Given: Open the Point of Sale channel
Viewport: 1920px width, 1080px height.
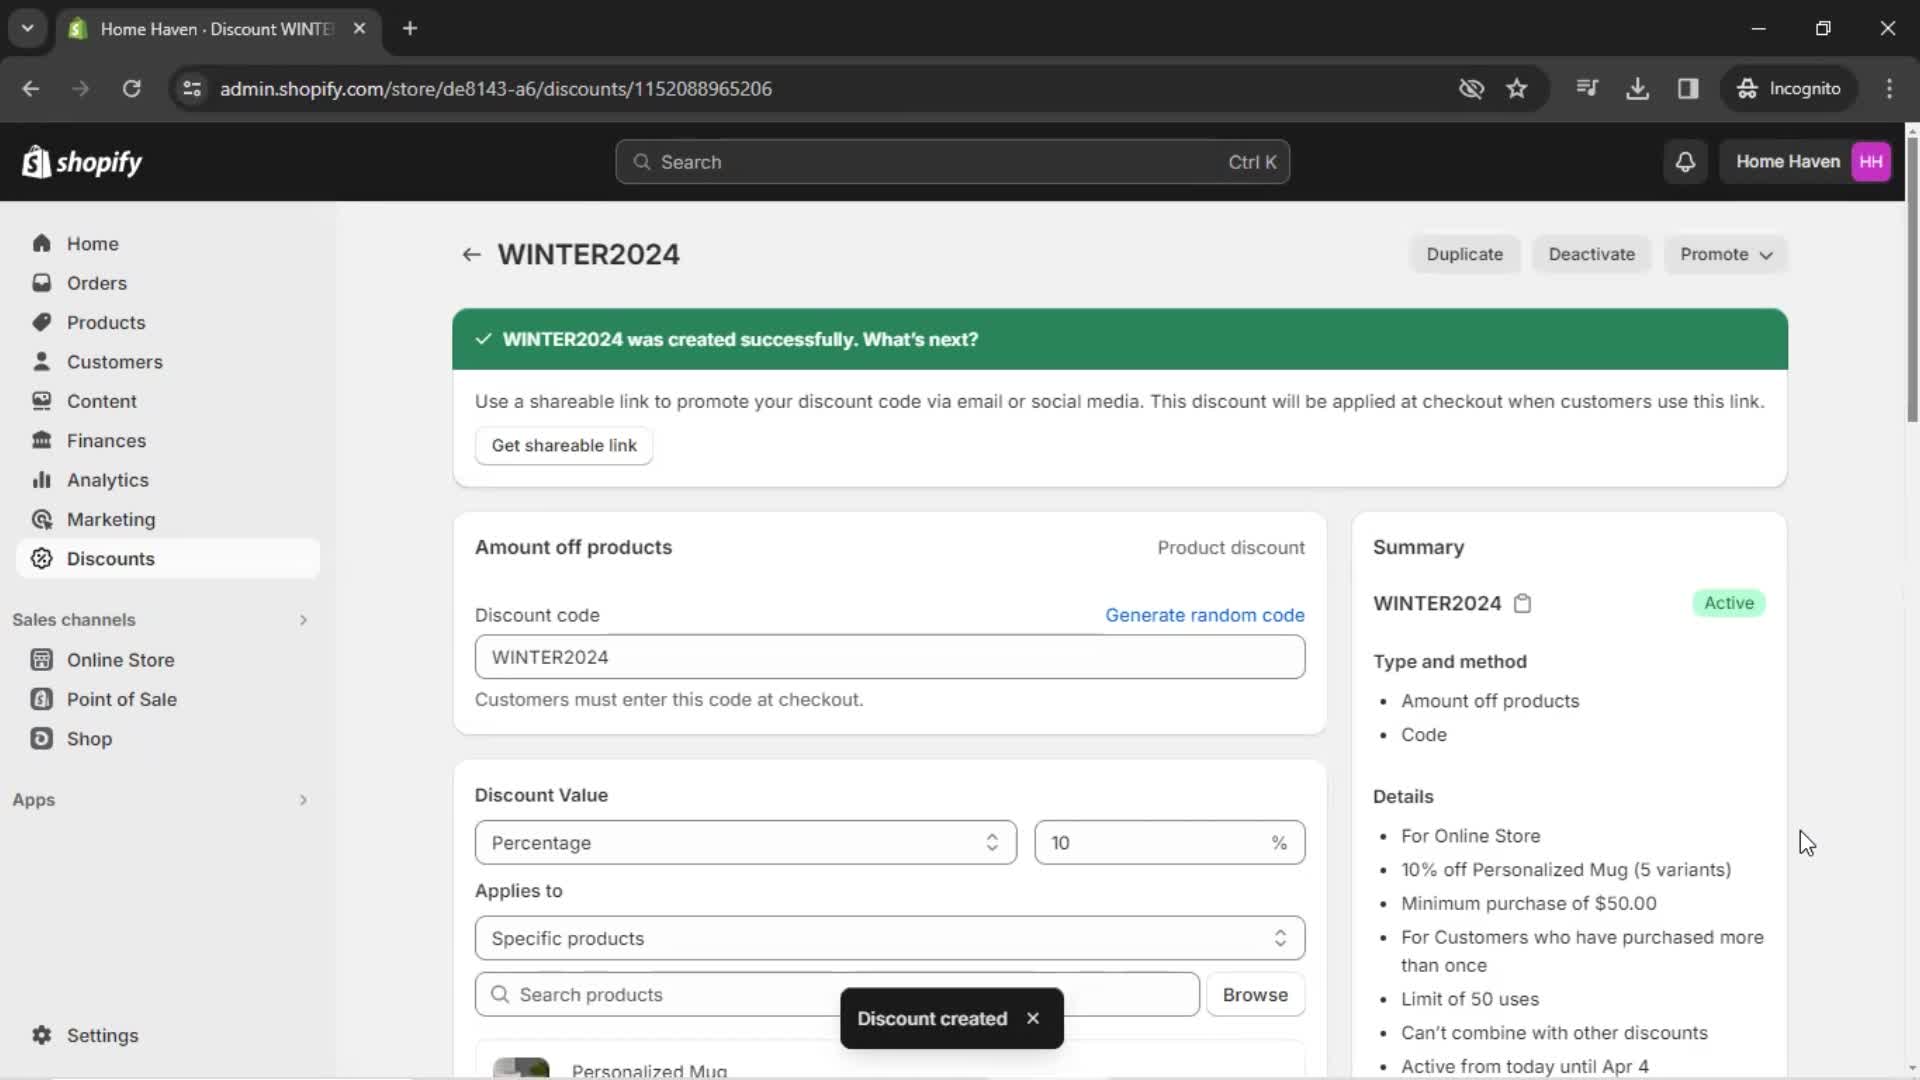Looking at the screenshot, I should (120, 699).
